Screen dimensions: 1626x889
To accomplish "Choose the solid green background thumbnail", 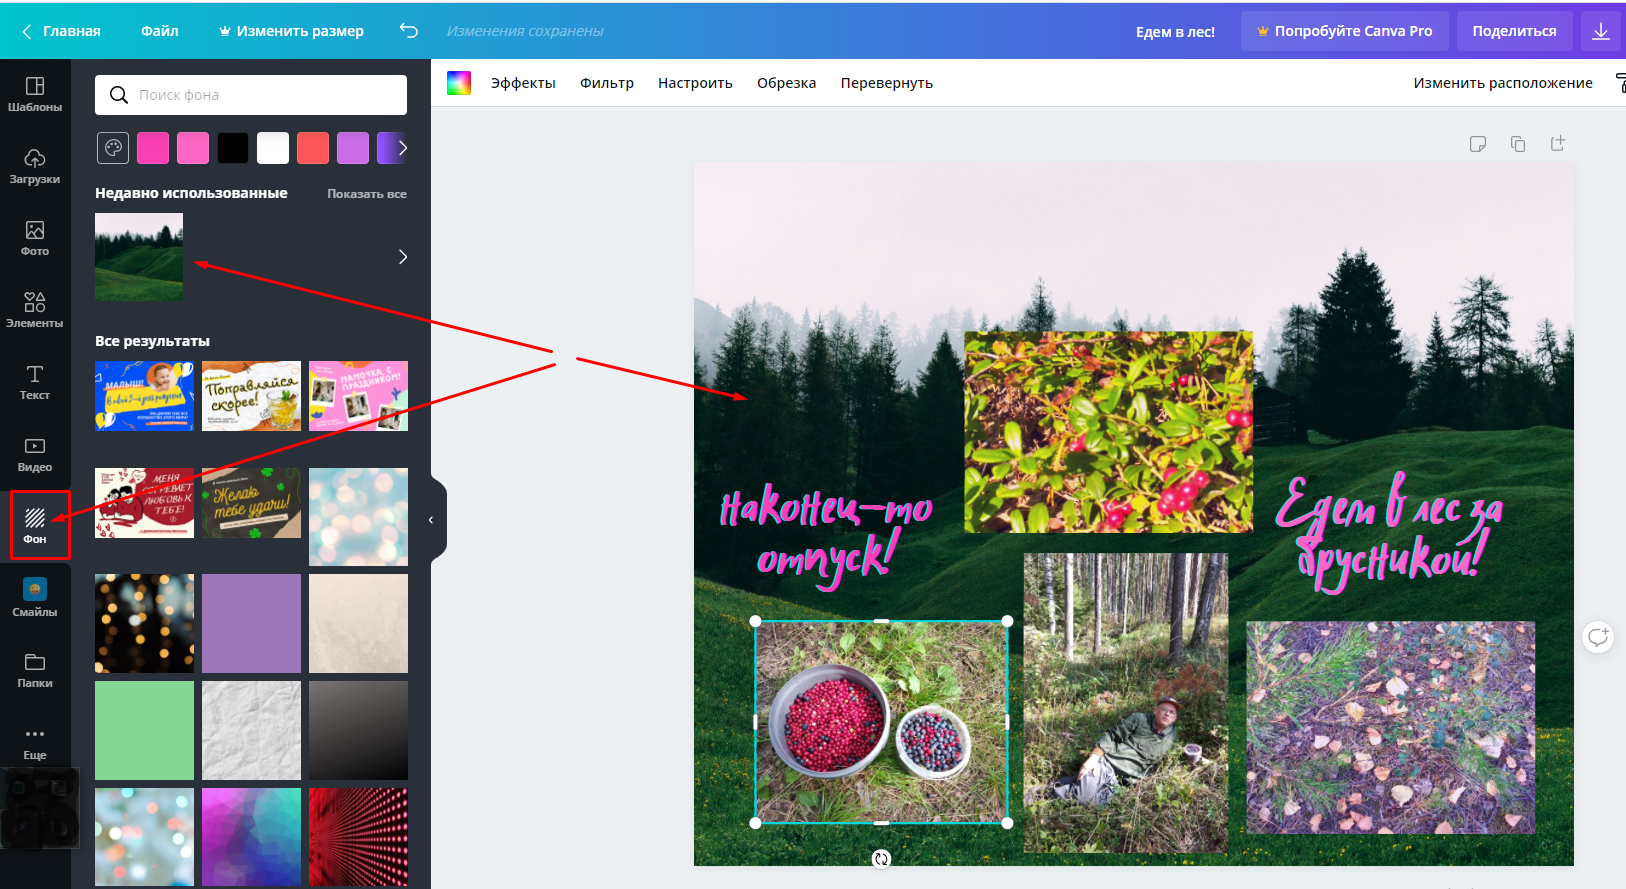I will pos(144,730).
